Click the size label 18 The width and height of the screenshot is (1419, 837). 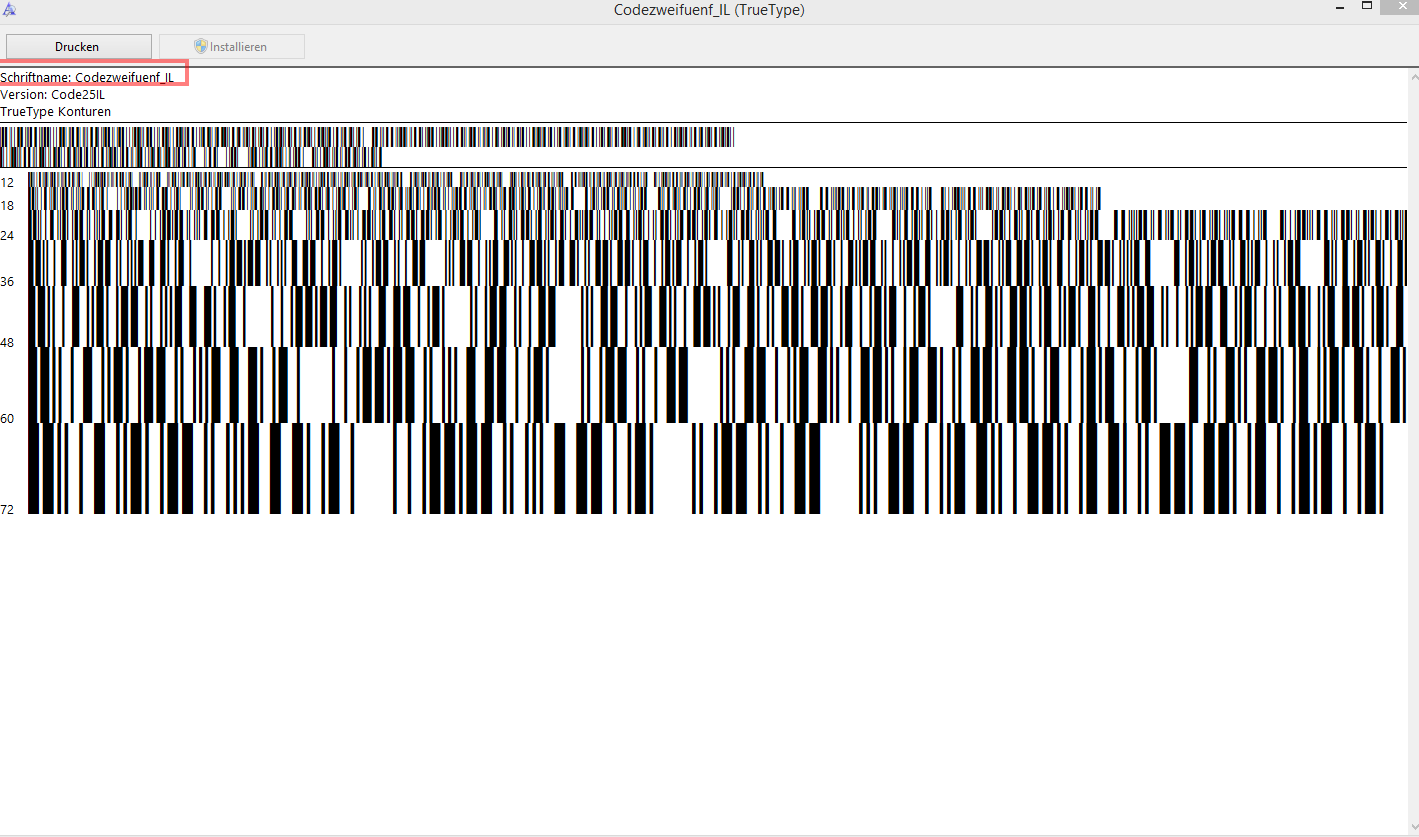pyautogui.click(x=7, y=205)
